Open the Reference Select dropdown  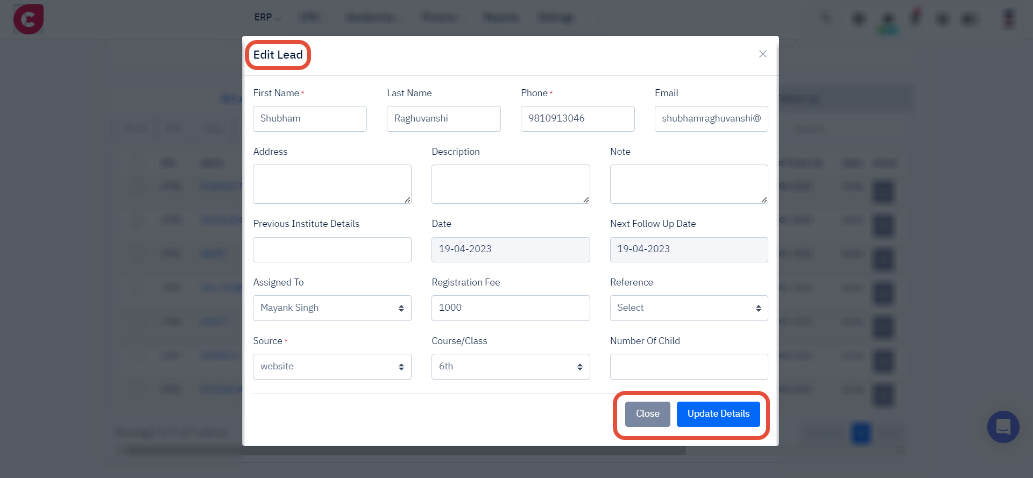(689, 308)
